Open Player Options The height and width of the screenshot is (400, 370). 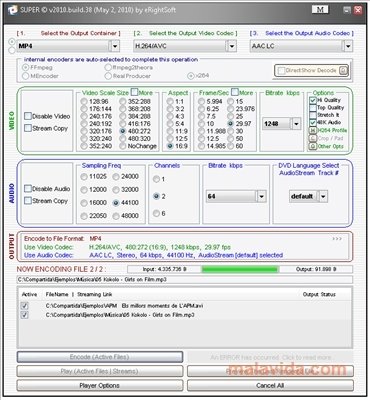tap(100, 385)
